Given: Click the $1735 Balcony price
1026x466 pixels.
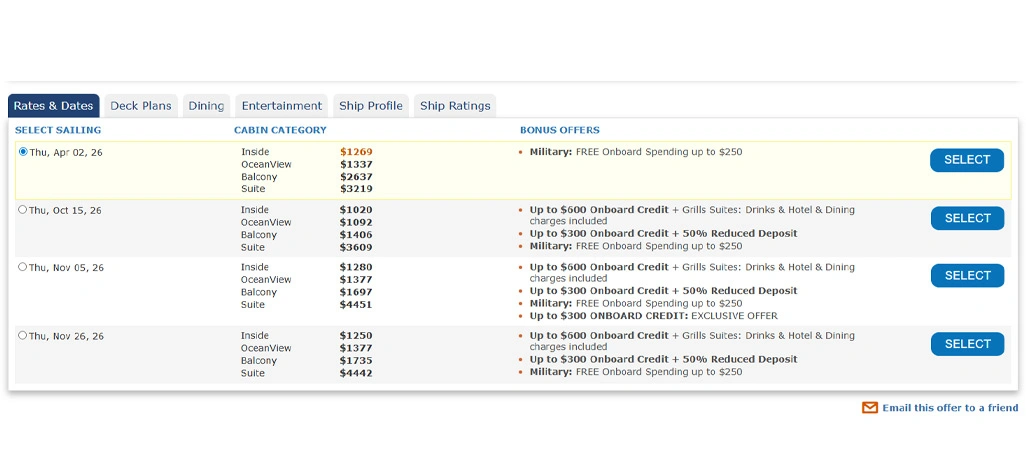Looking at the screenshot, I should [x=356, y=361].
